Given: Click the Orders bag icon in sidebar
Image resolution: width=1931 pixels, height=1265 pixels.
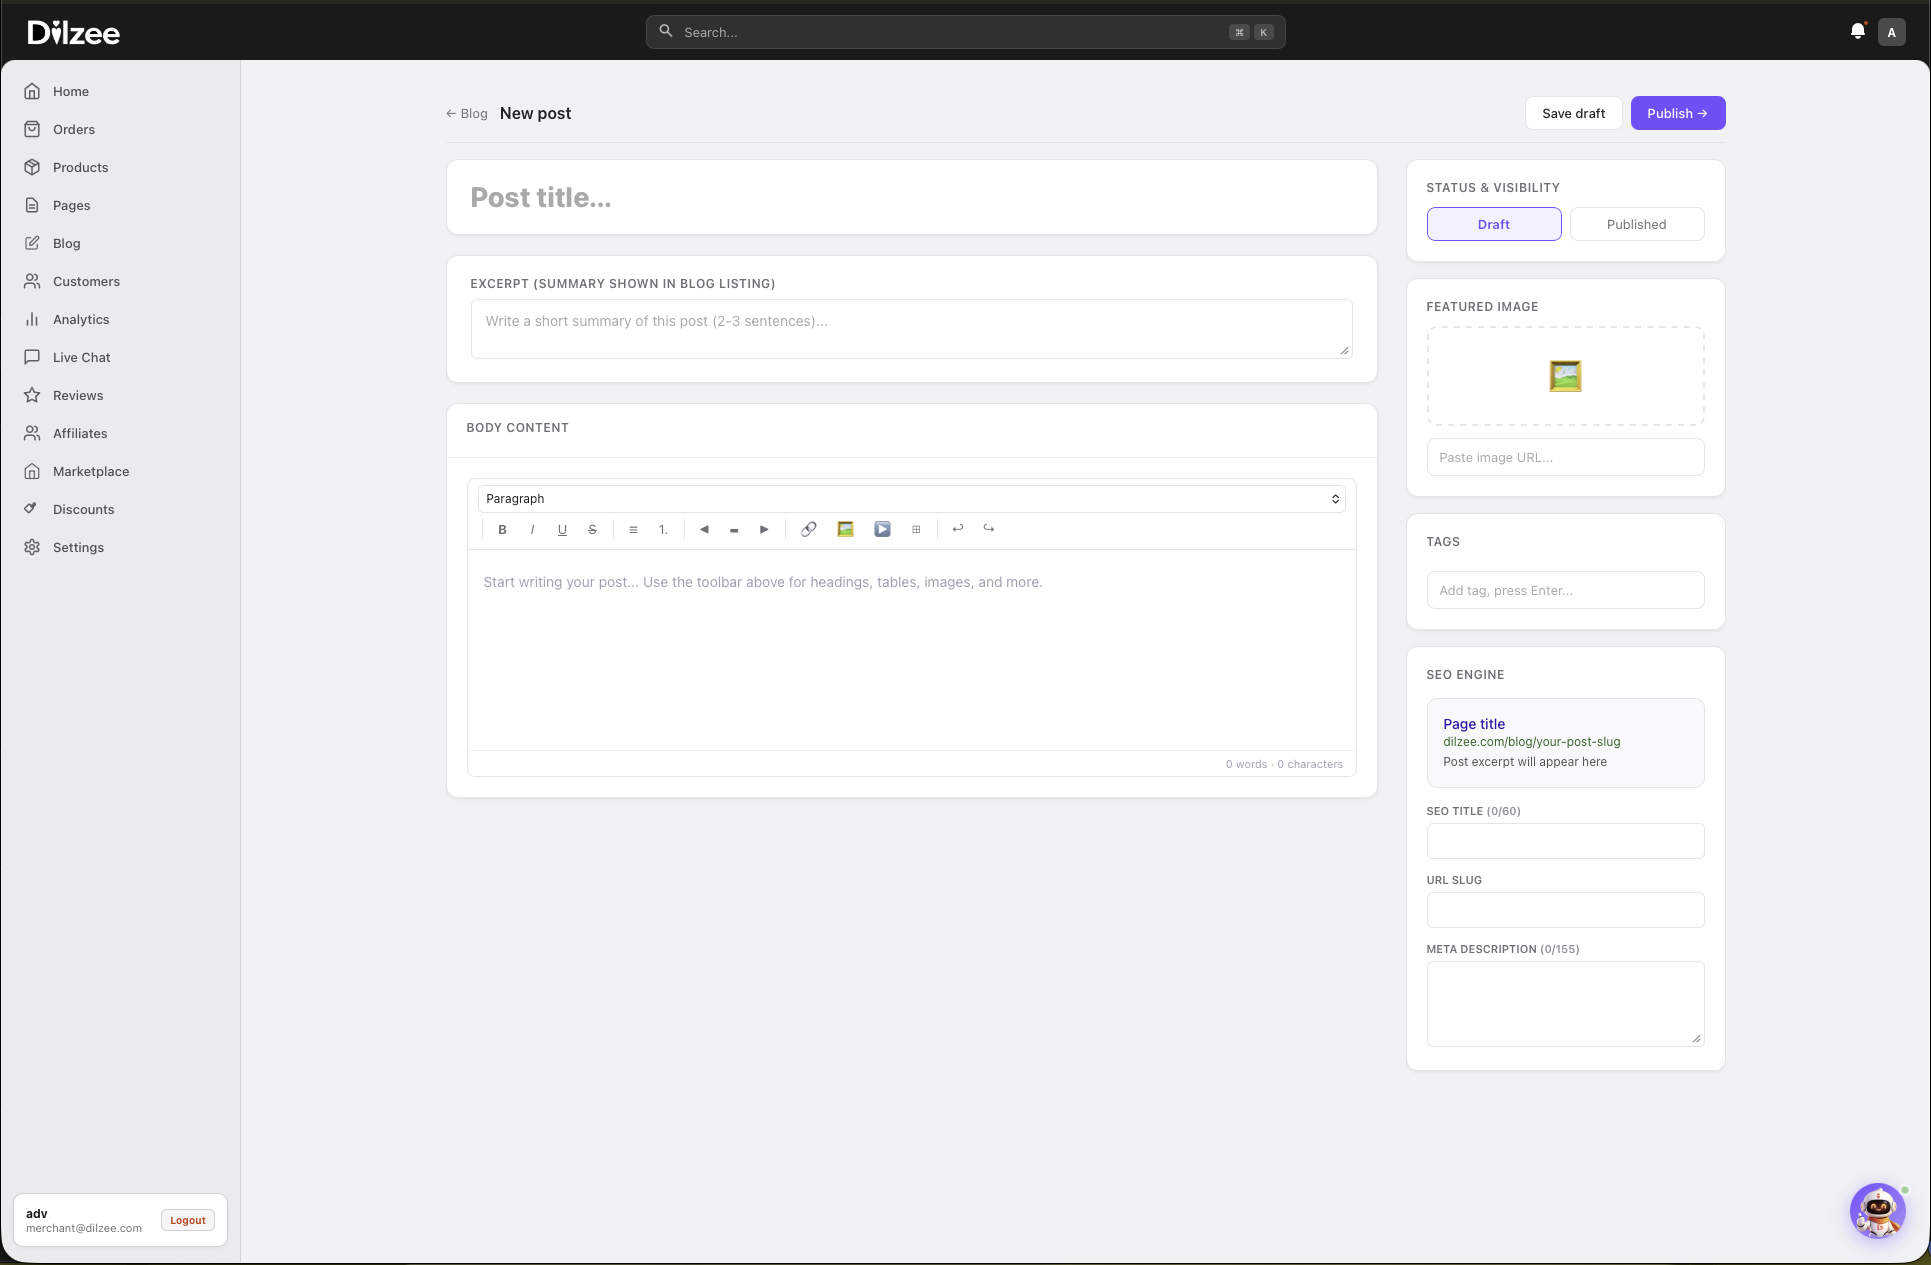Looking at the screenshot, I should pos(32,129).
